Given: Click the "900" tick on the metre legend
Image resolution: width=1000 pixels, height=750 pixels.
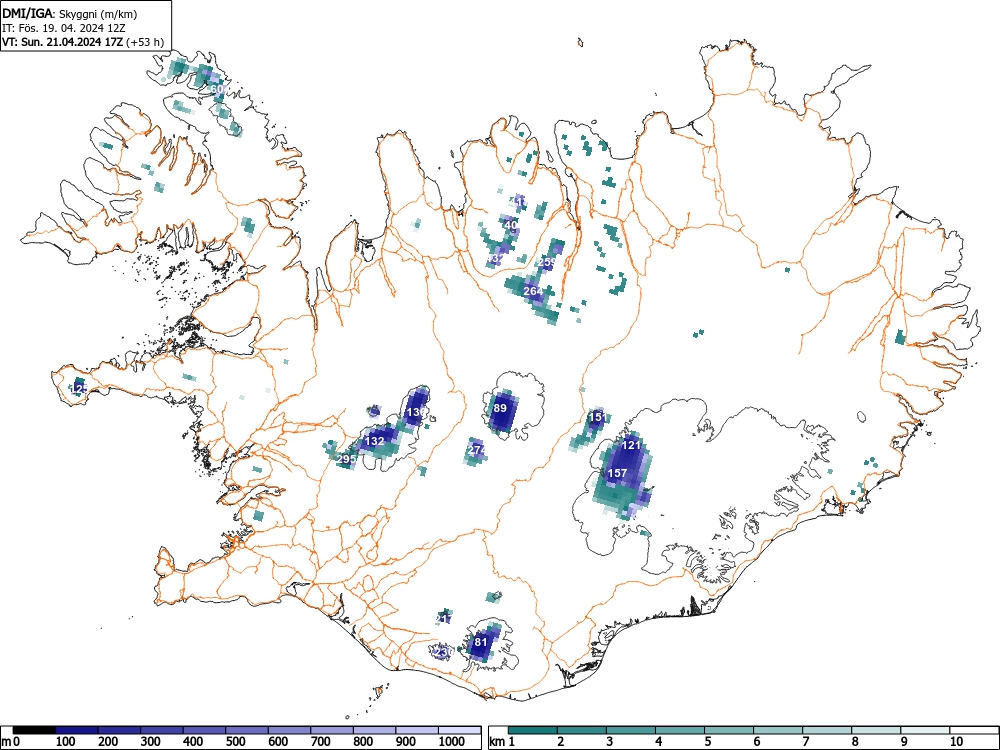Looking at the screenshot, I should pos(406,741).
